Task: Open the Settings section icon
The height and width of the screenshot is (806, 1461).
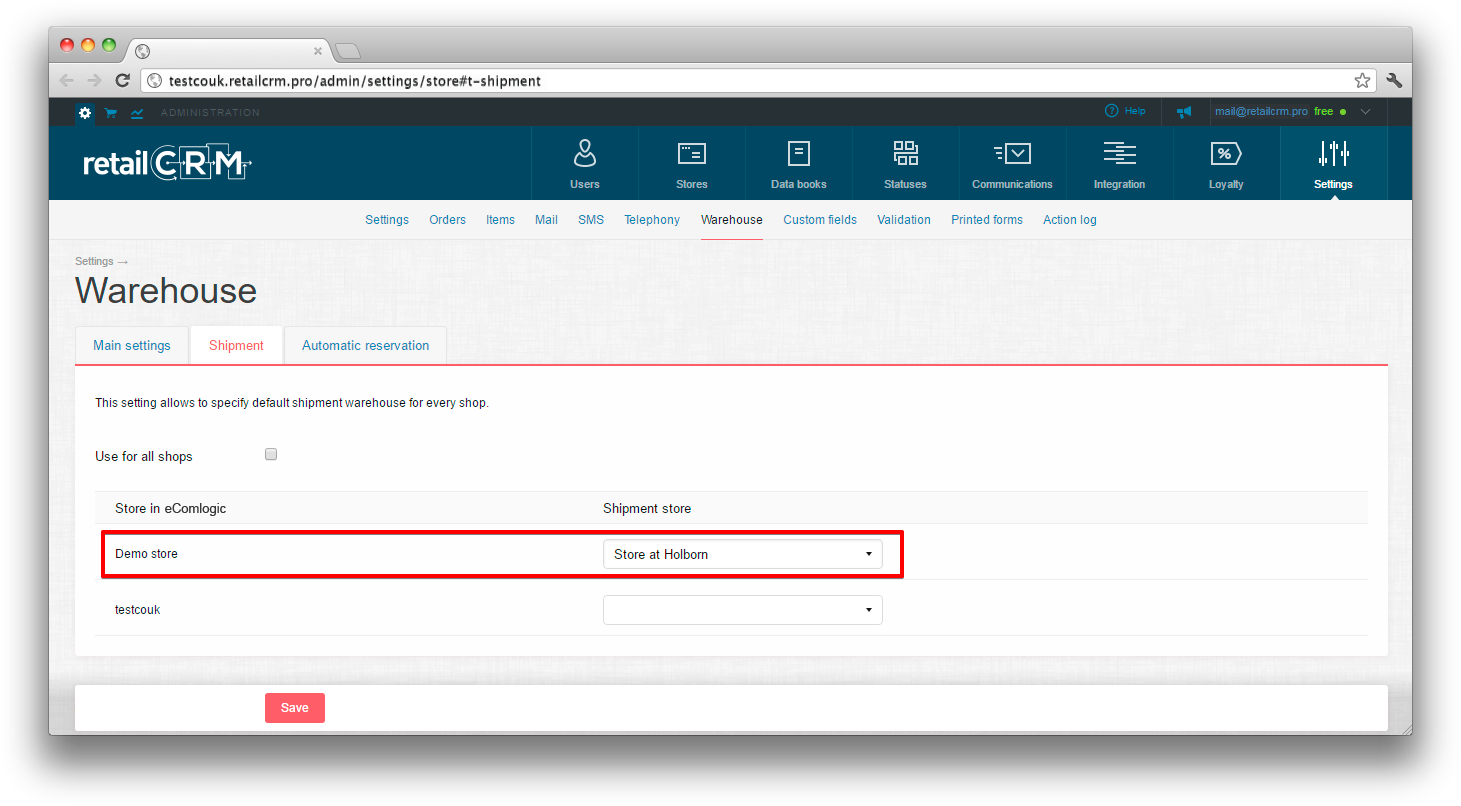Action: point(1333,153)
